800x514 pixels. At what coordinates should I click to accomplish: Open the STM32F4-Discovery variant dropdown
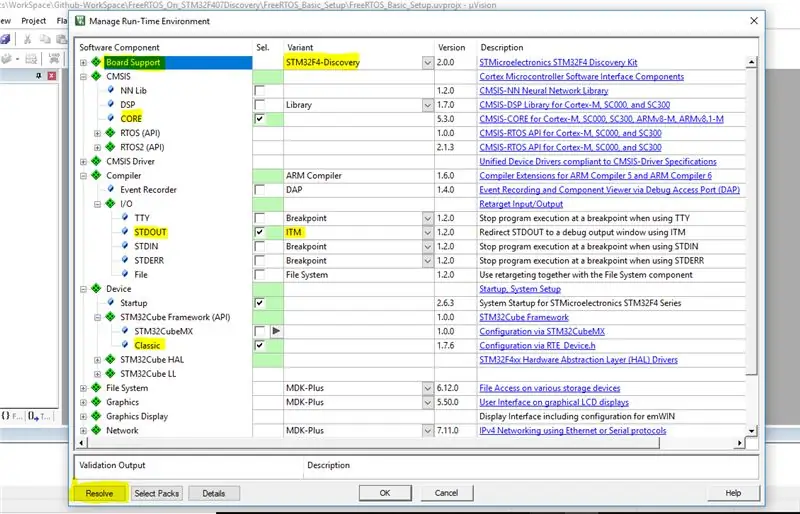428,62
